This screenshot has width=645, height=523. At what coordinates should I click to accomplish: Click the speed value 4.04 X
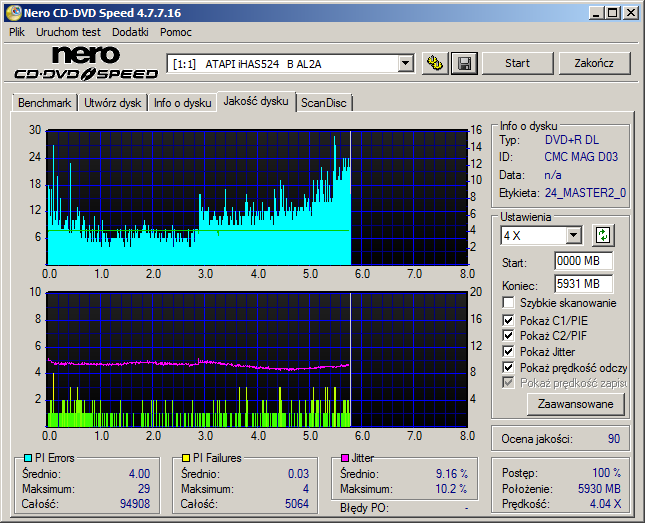(606, 504)
